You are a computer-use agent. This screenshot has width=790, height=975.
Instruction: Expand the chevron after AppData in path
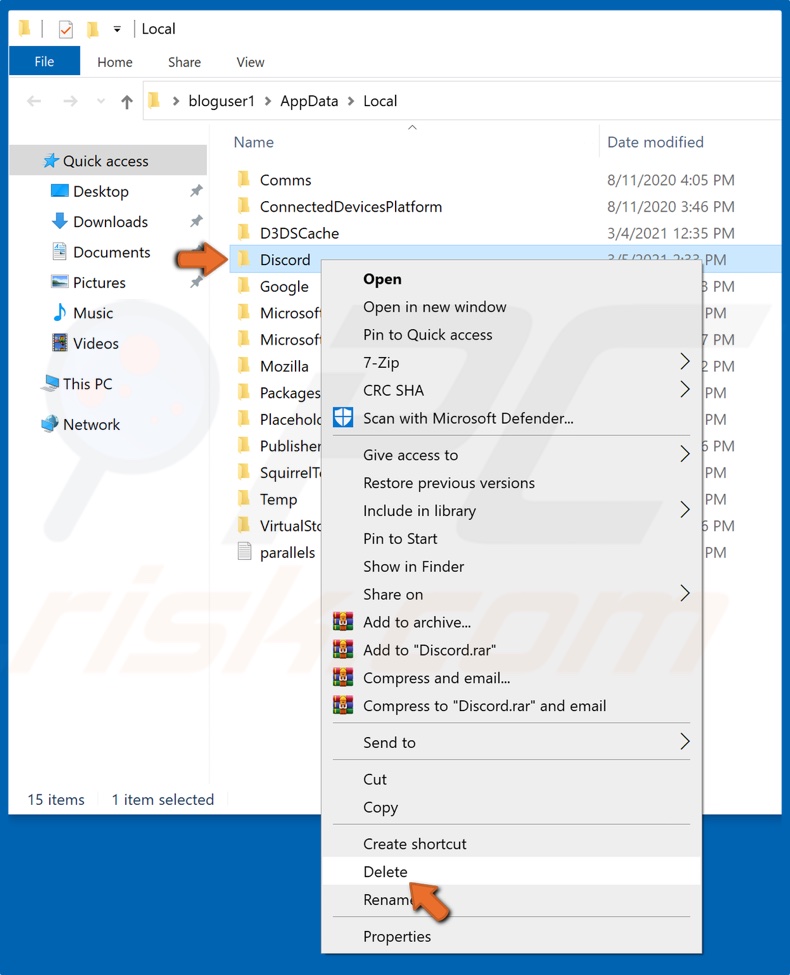coord(351,101)
